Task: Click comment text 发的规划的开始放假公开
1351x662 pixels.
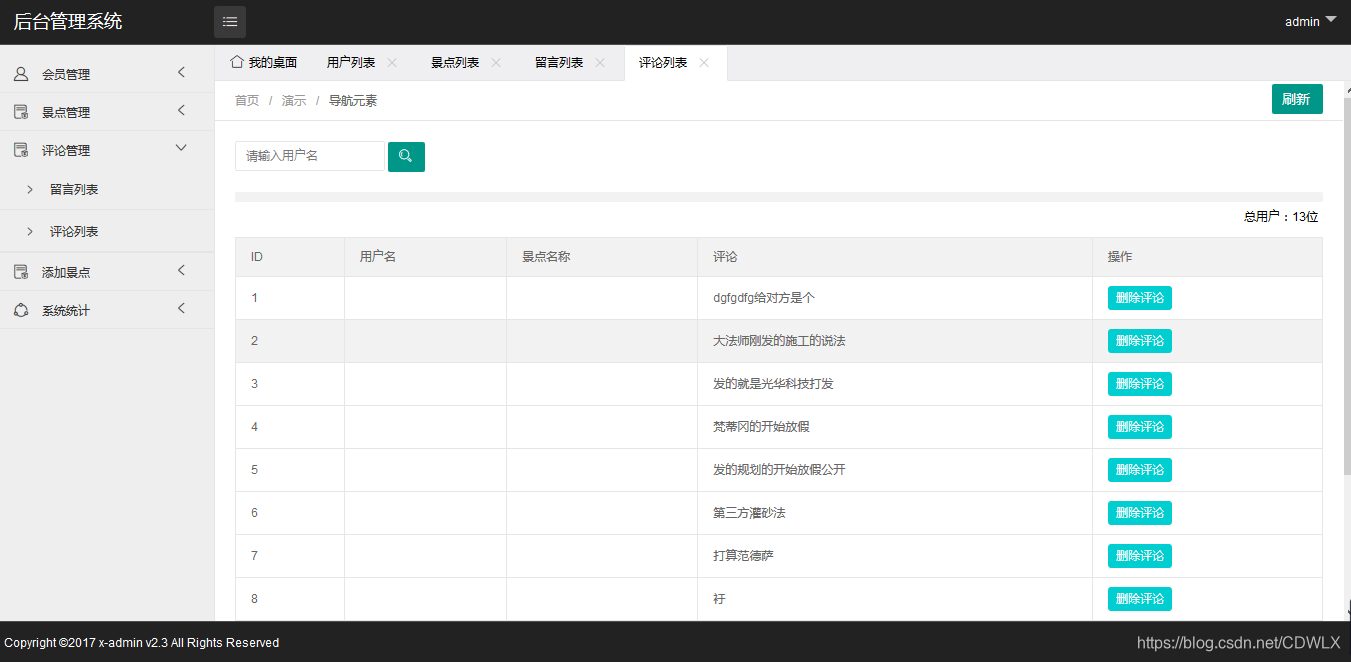Action: [779, 470]
